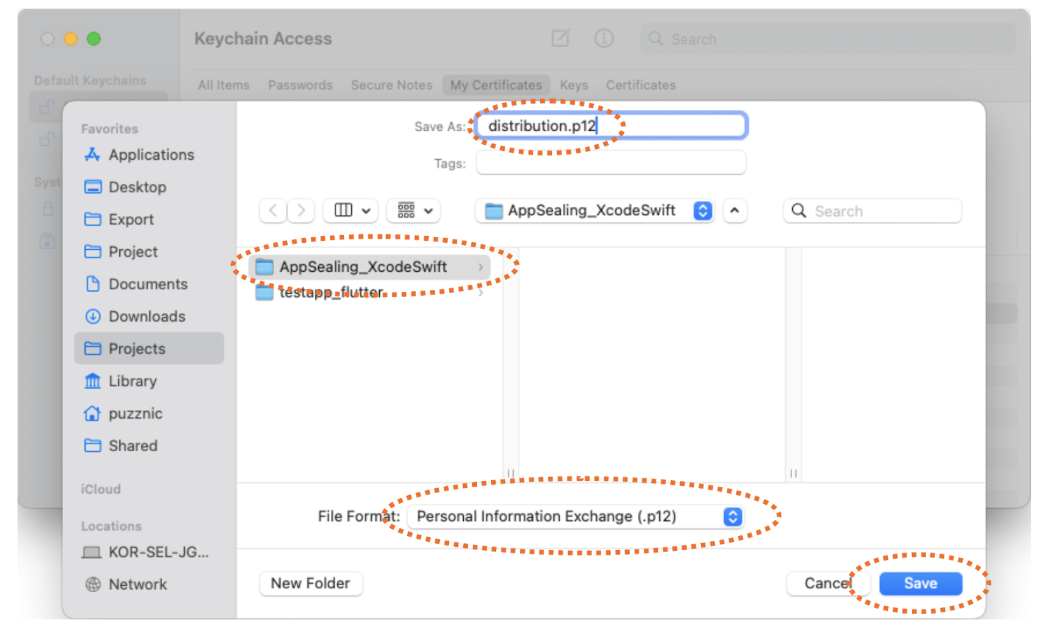Collapse the dialog with the chevron button
Screen dimensions: 1042x628
click(x=735, y=211)
